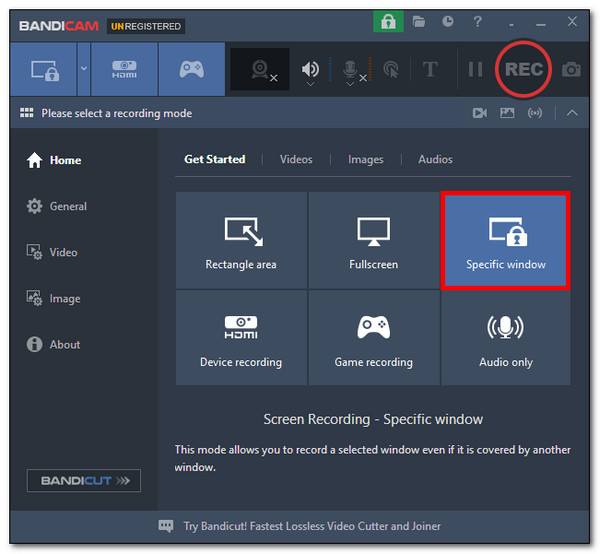Open Video settings in sidebar

click(x=52, y=252)
